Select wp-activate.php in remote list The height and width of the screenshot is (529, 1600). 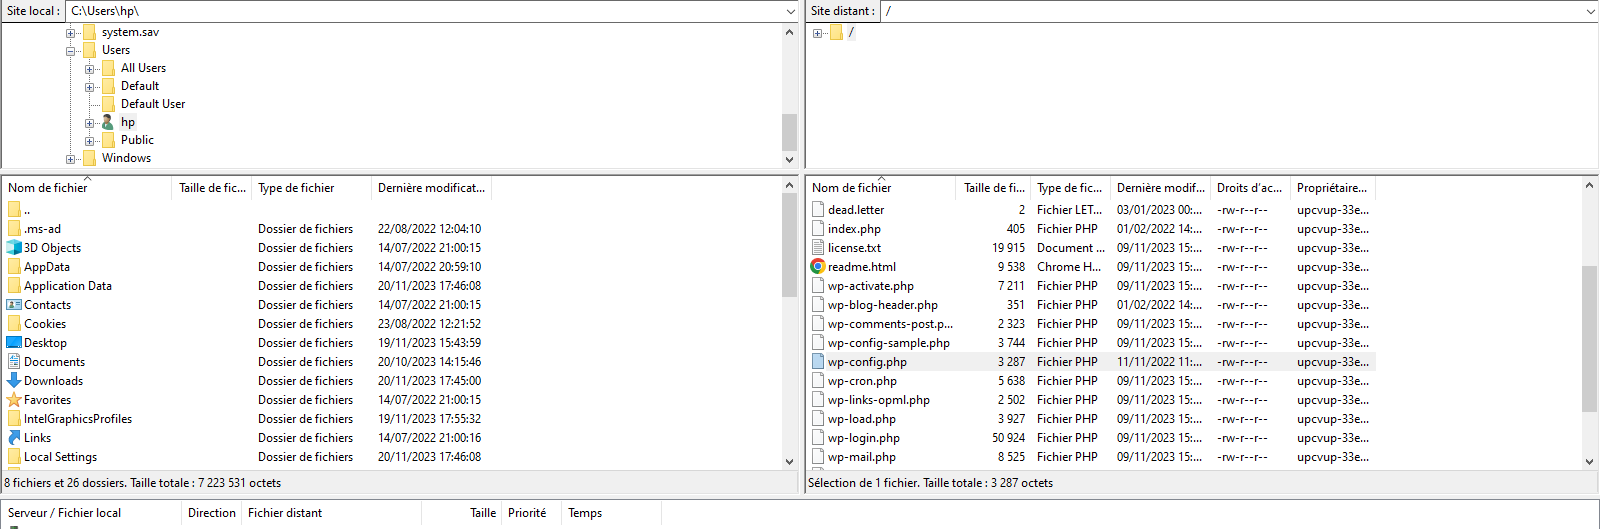click(x=871, y=286)
